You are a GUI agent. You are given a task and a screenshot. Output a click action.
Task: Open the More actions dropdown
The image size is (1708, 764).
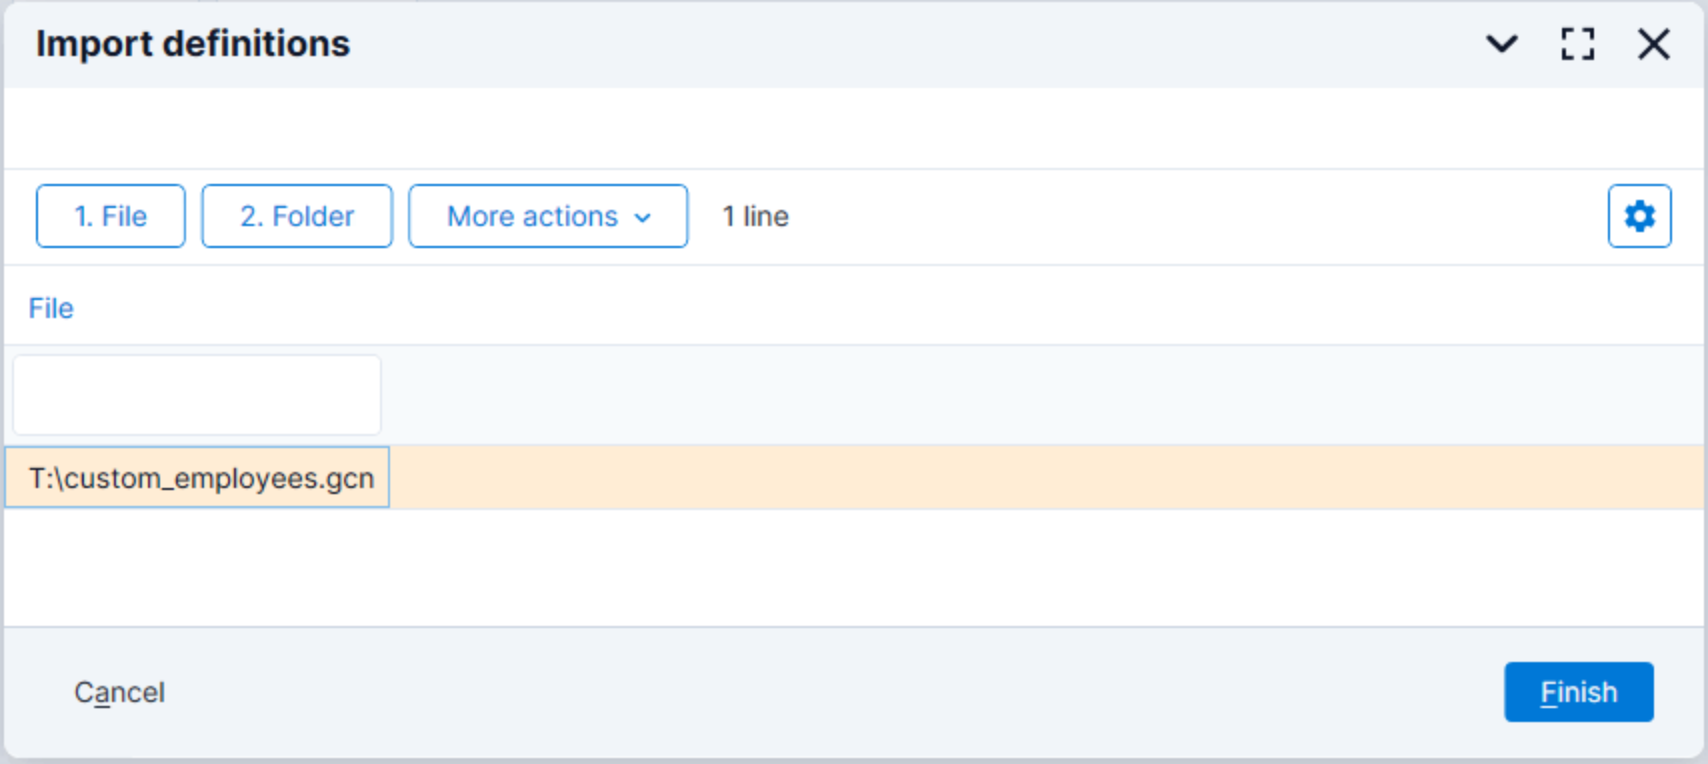pos(548,216)
